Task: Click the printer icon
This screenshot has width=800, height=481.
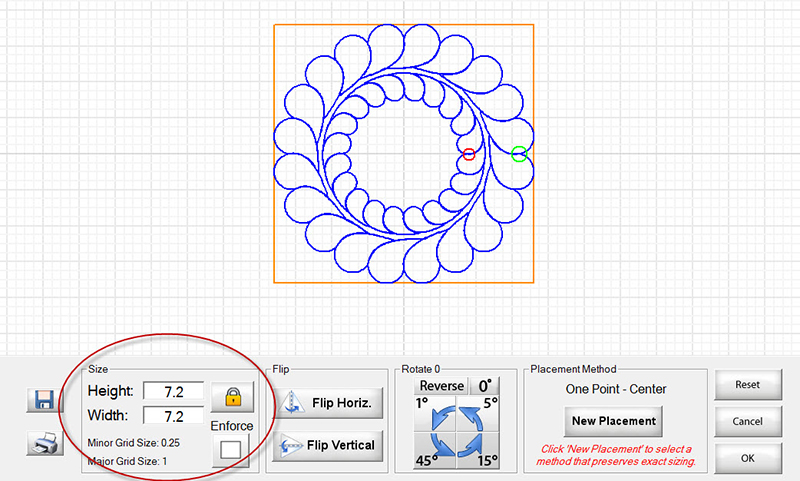Action: pos(43,443)
